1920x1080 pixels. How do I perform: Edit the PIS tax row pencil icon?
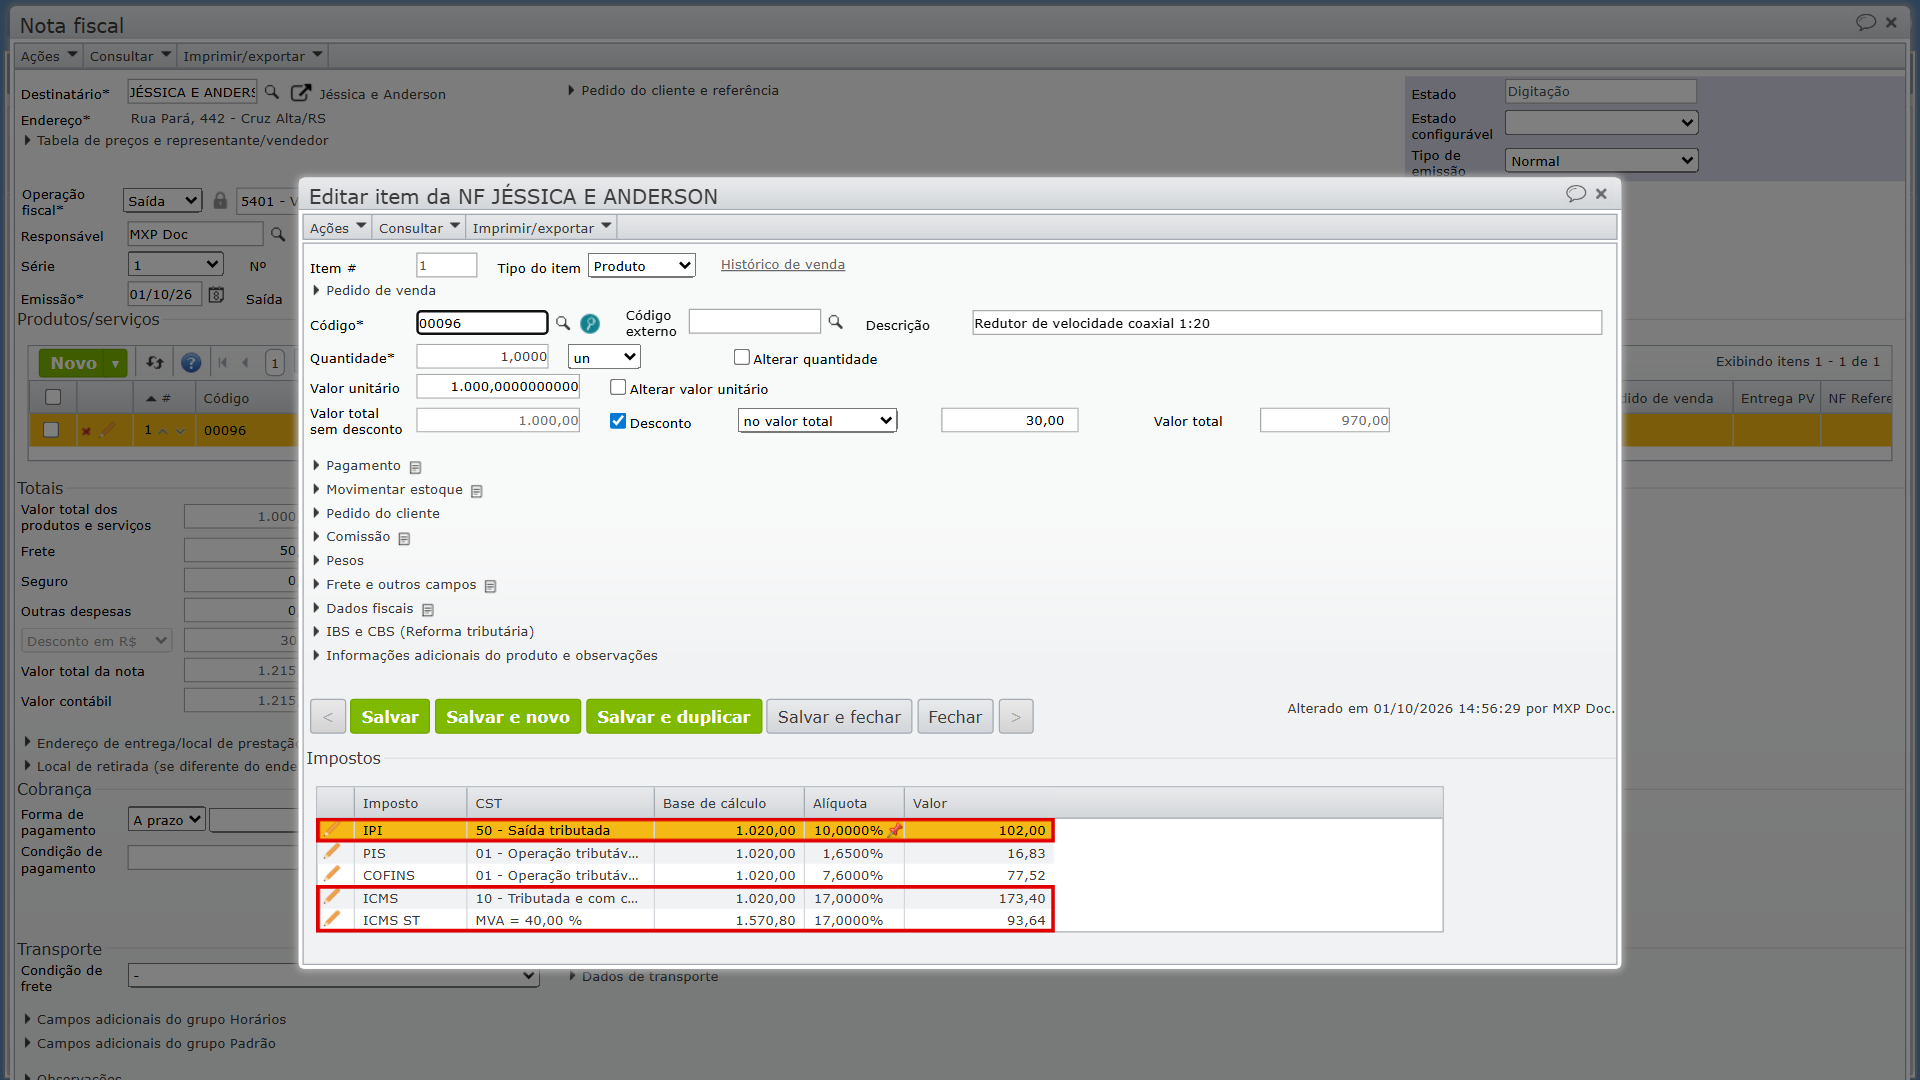click(x=332, y=852)
